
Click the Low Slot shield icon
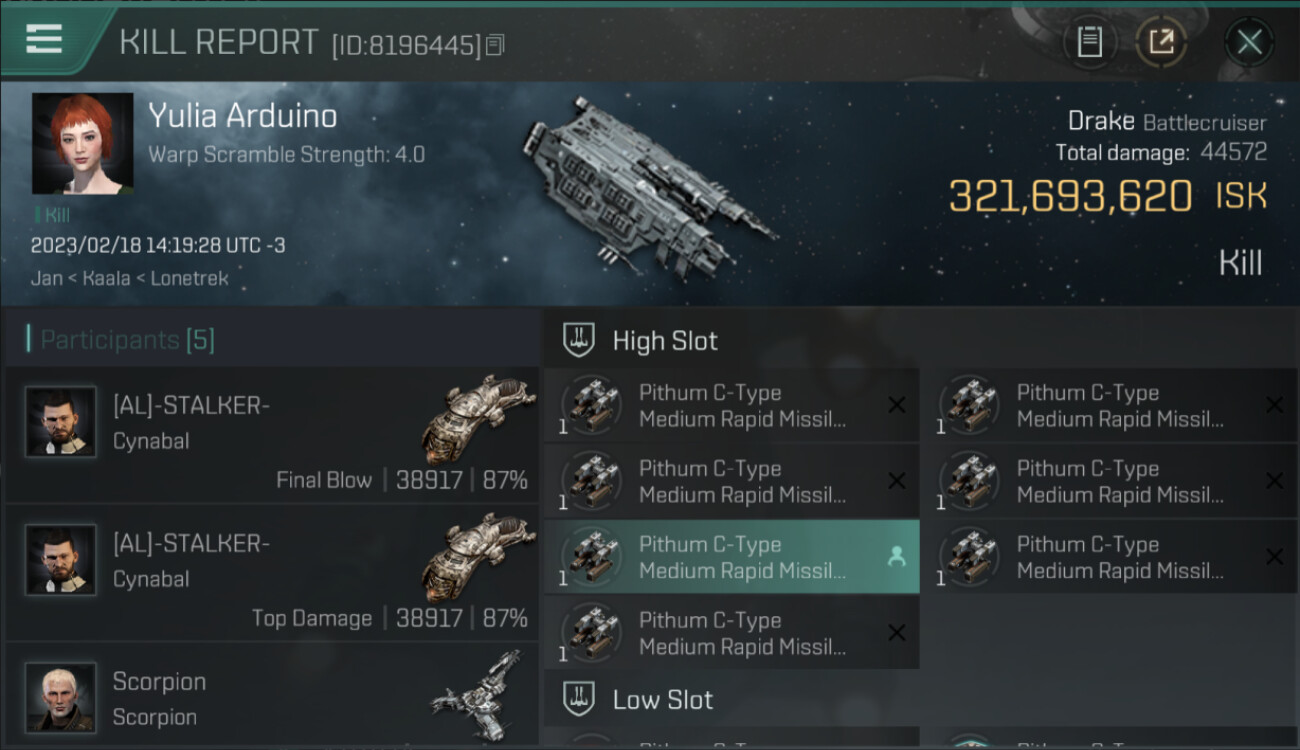[x=578, y=699]
